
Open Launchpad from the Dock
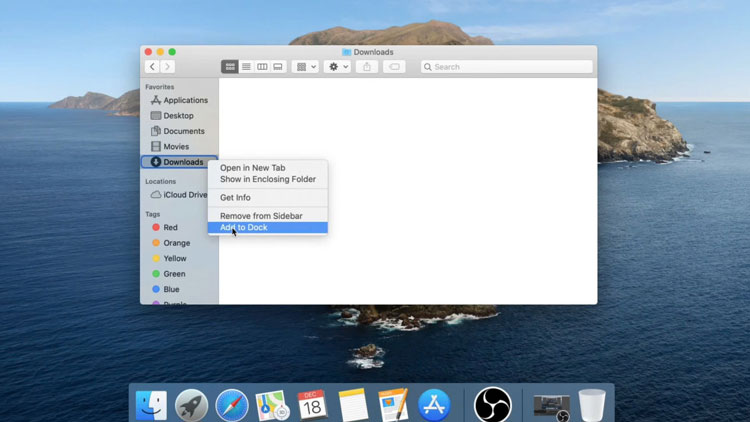191,405
